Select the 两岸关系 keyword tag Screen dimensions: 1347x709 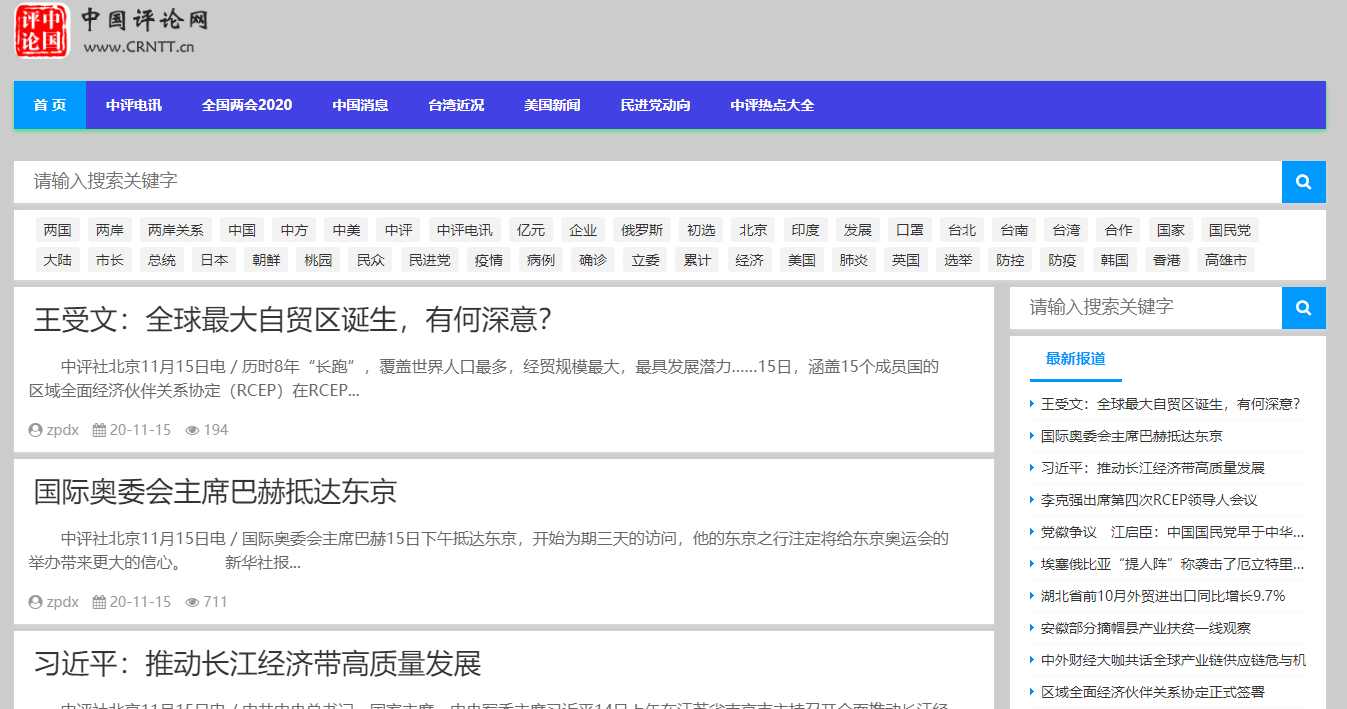click(176, 229)
